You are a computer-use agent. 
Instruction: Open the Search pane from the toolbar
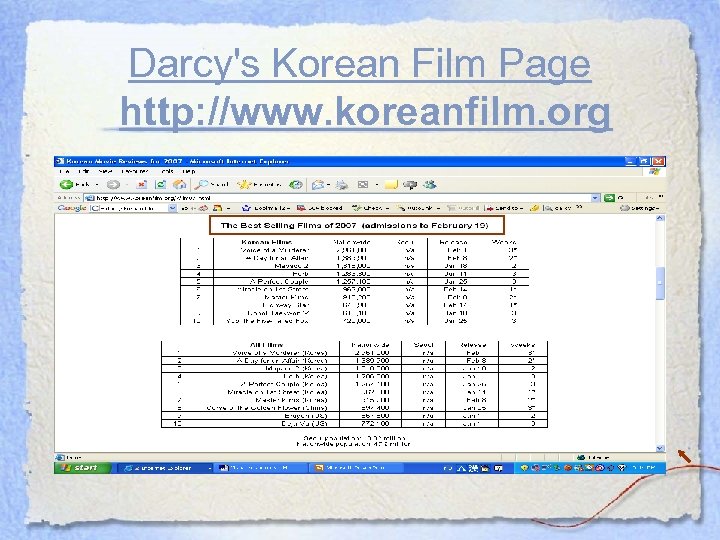click(211, 185)
